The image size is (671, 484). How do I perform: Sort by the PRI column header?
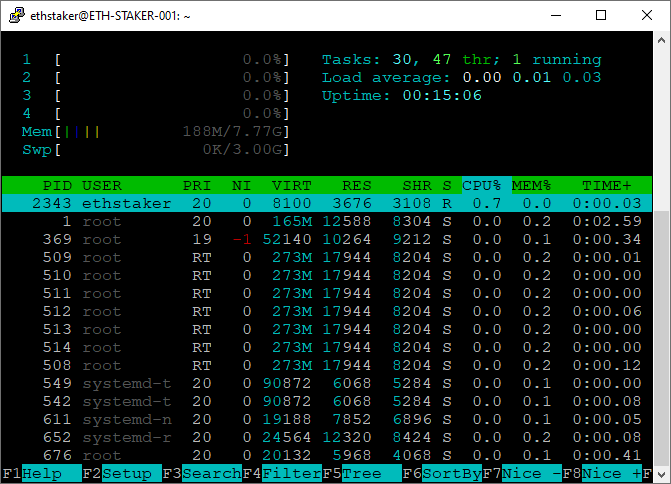click(197, 186)
